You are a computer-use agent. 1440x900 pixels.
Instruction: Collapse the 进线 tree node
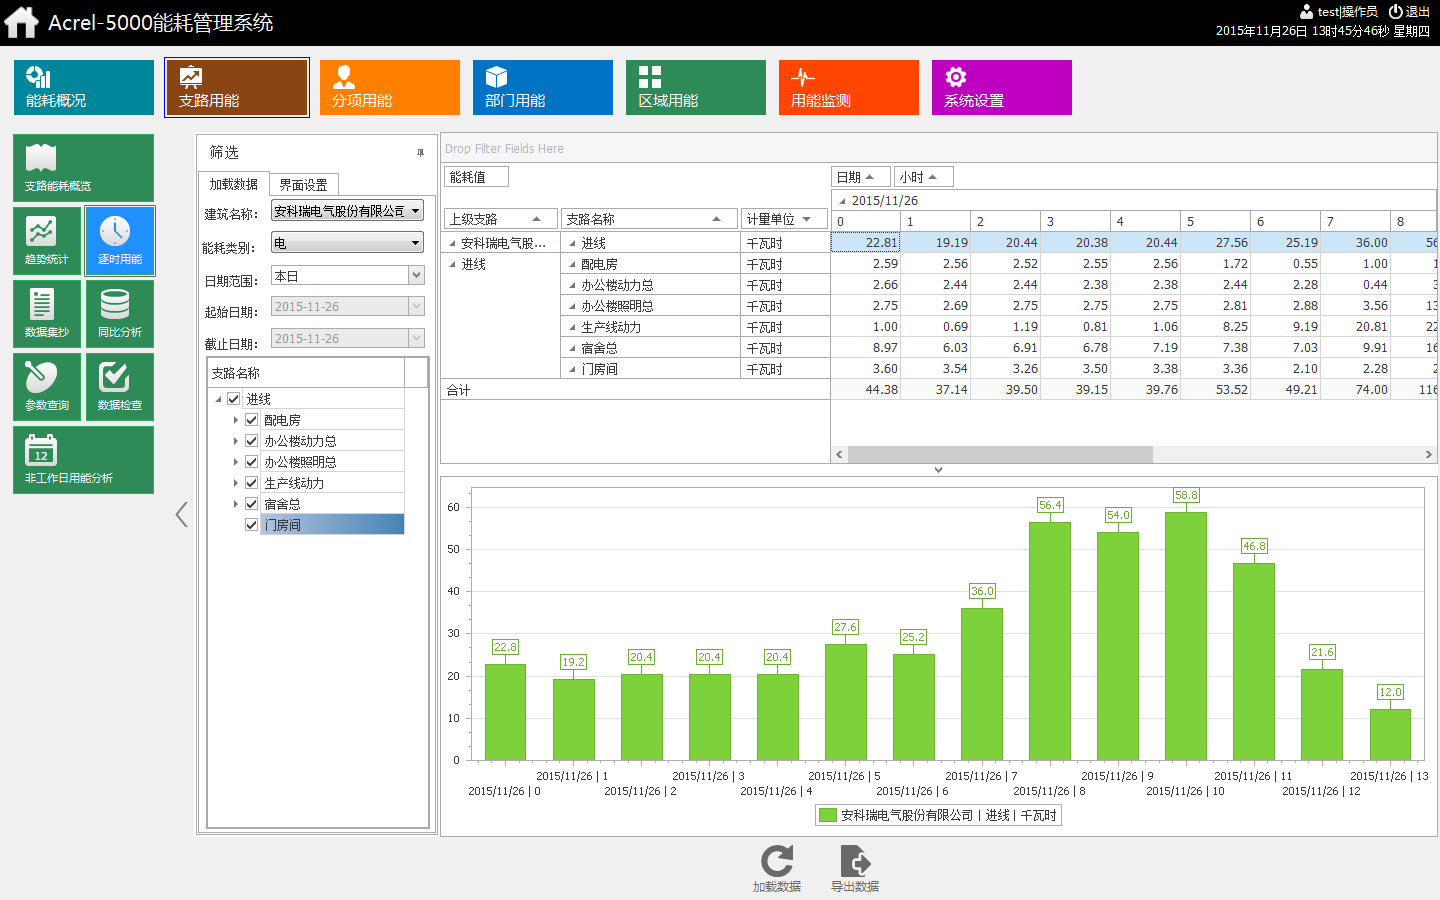218,399
